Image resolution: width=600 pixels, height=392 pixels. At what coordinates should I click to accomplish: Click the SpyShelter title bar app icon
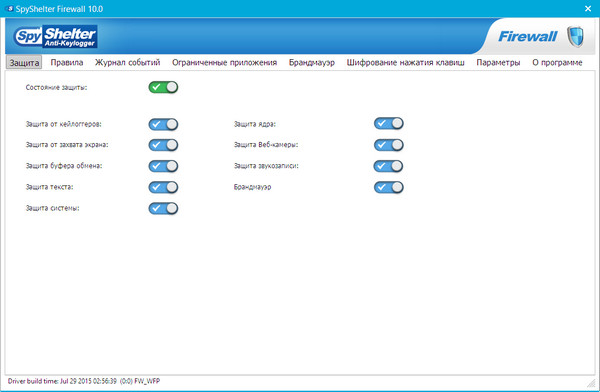[x=10, y=8]
